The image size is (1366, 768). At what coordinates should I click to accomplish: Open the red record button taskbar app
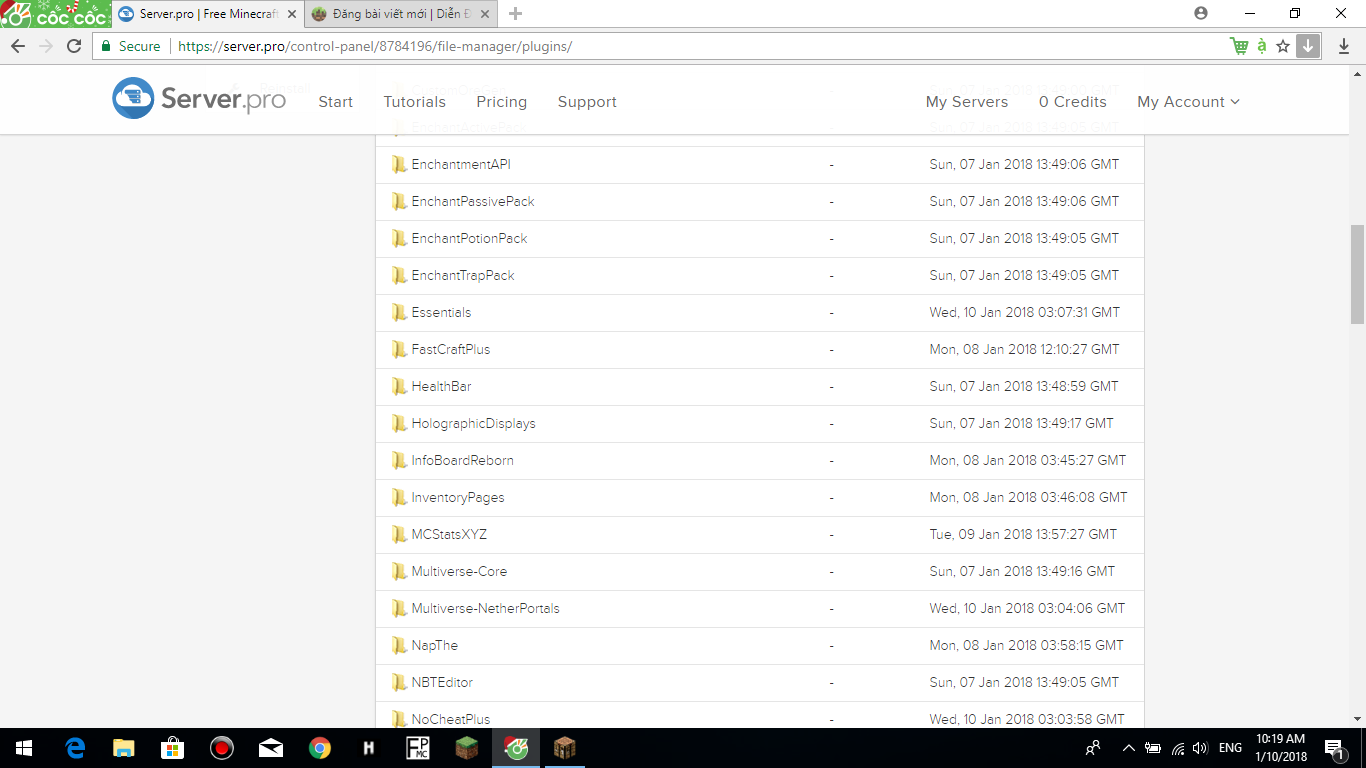point(222,748)
